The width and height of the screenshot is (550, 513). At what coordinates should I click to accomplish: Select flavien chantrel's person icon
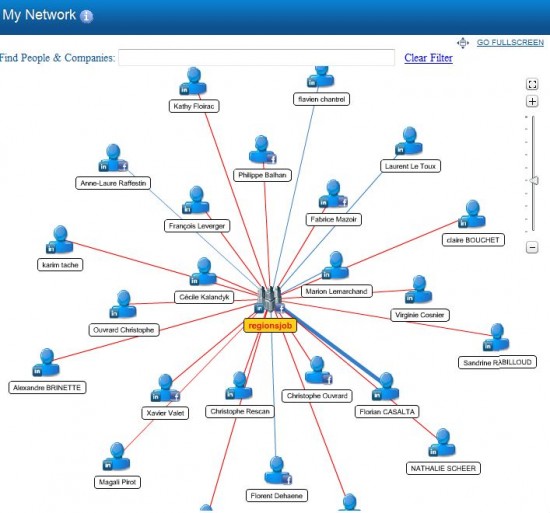tap(321, 77)
